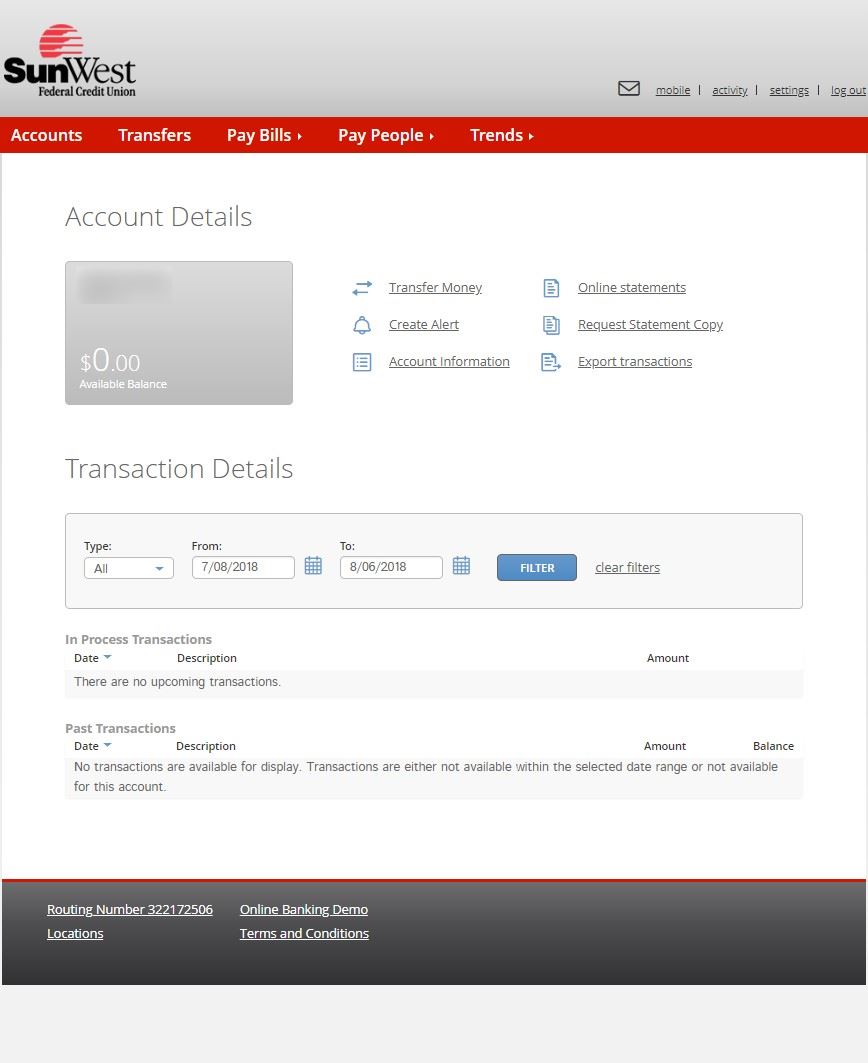Image resolution: width=868 pixels, height=1063 pixels.
Task: Click the Online statements document icon
Action: click(551, 288)
